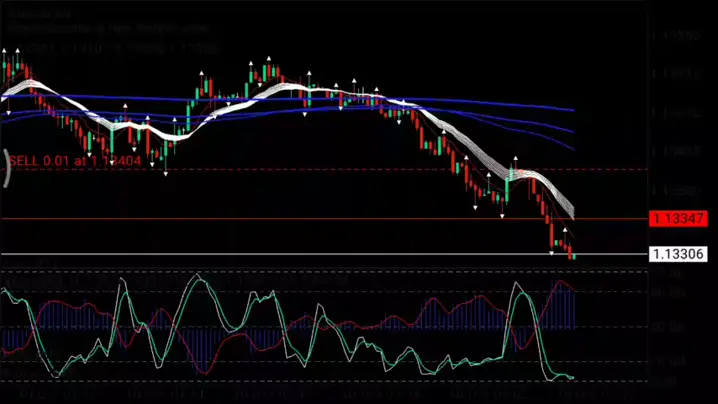The width and height of the screenshot is (718, 404).
Task: Click the grey curved handle on the left edge
Action: point(5,168)
